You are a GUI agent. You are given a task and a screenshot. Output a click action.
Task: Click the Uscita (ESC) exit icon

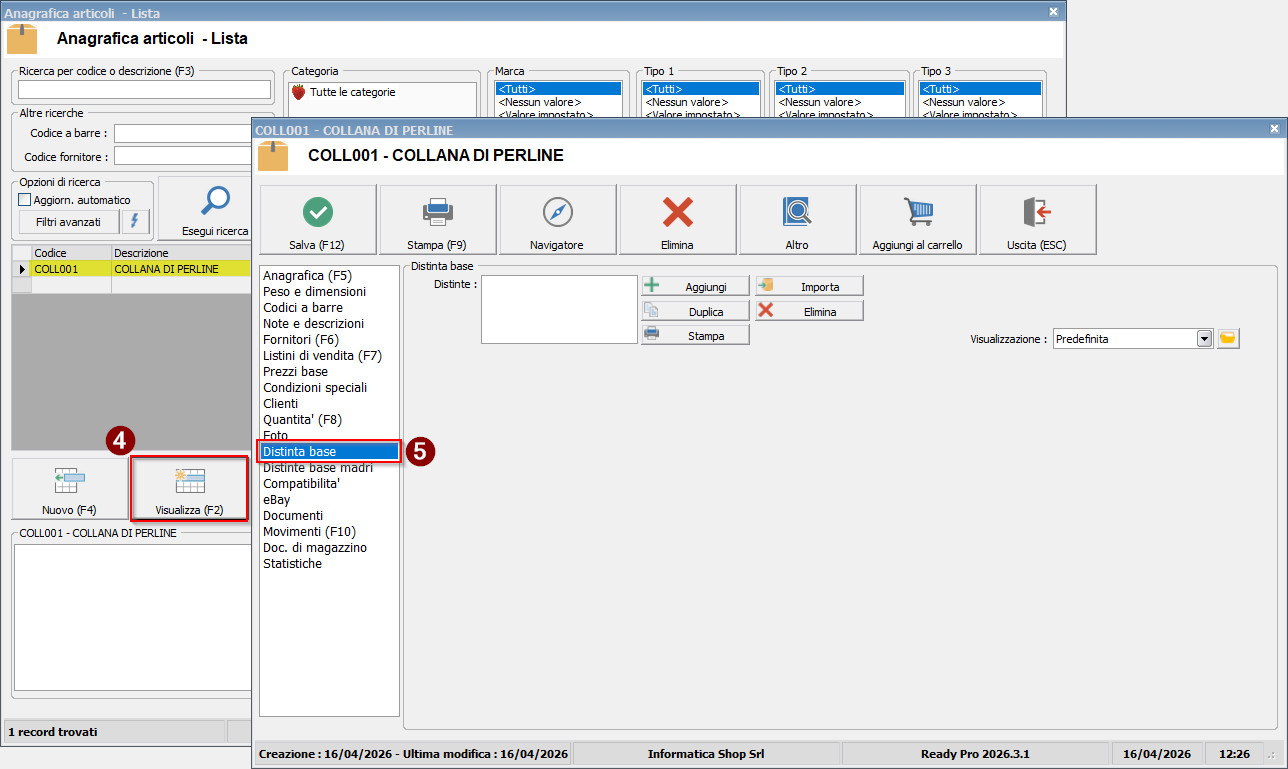click(x=1037, y=211)
